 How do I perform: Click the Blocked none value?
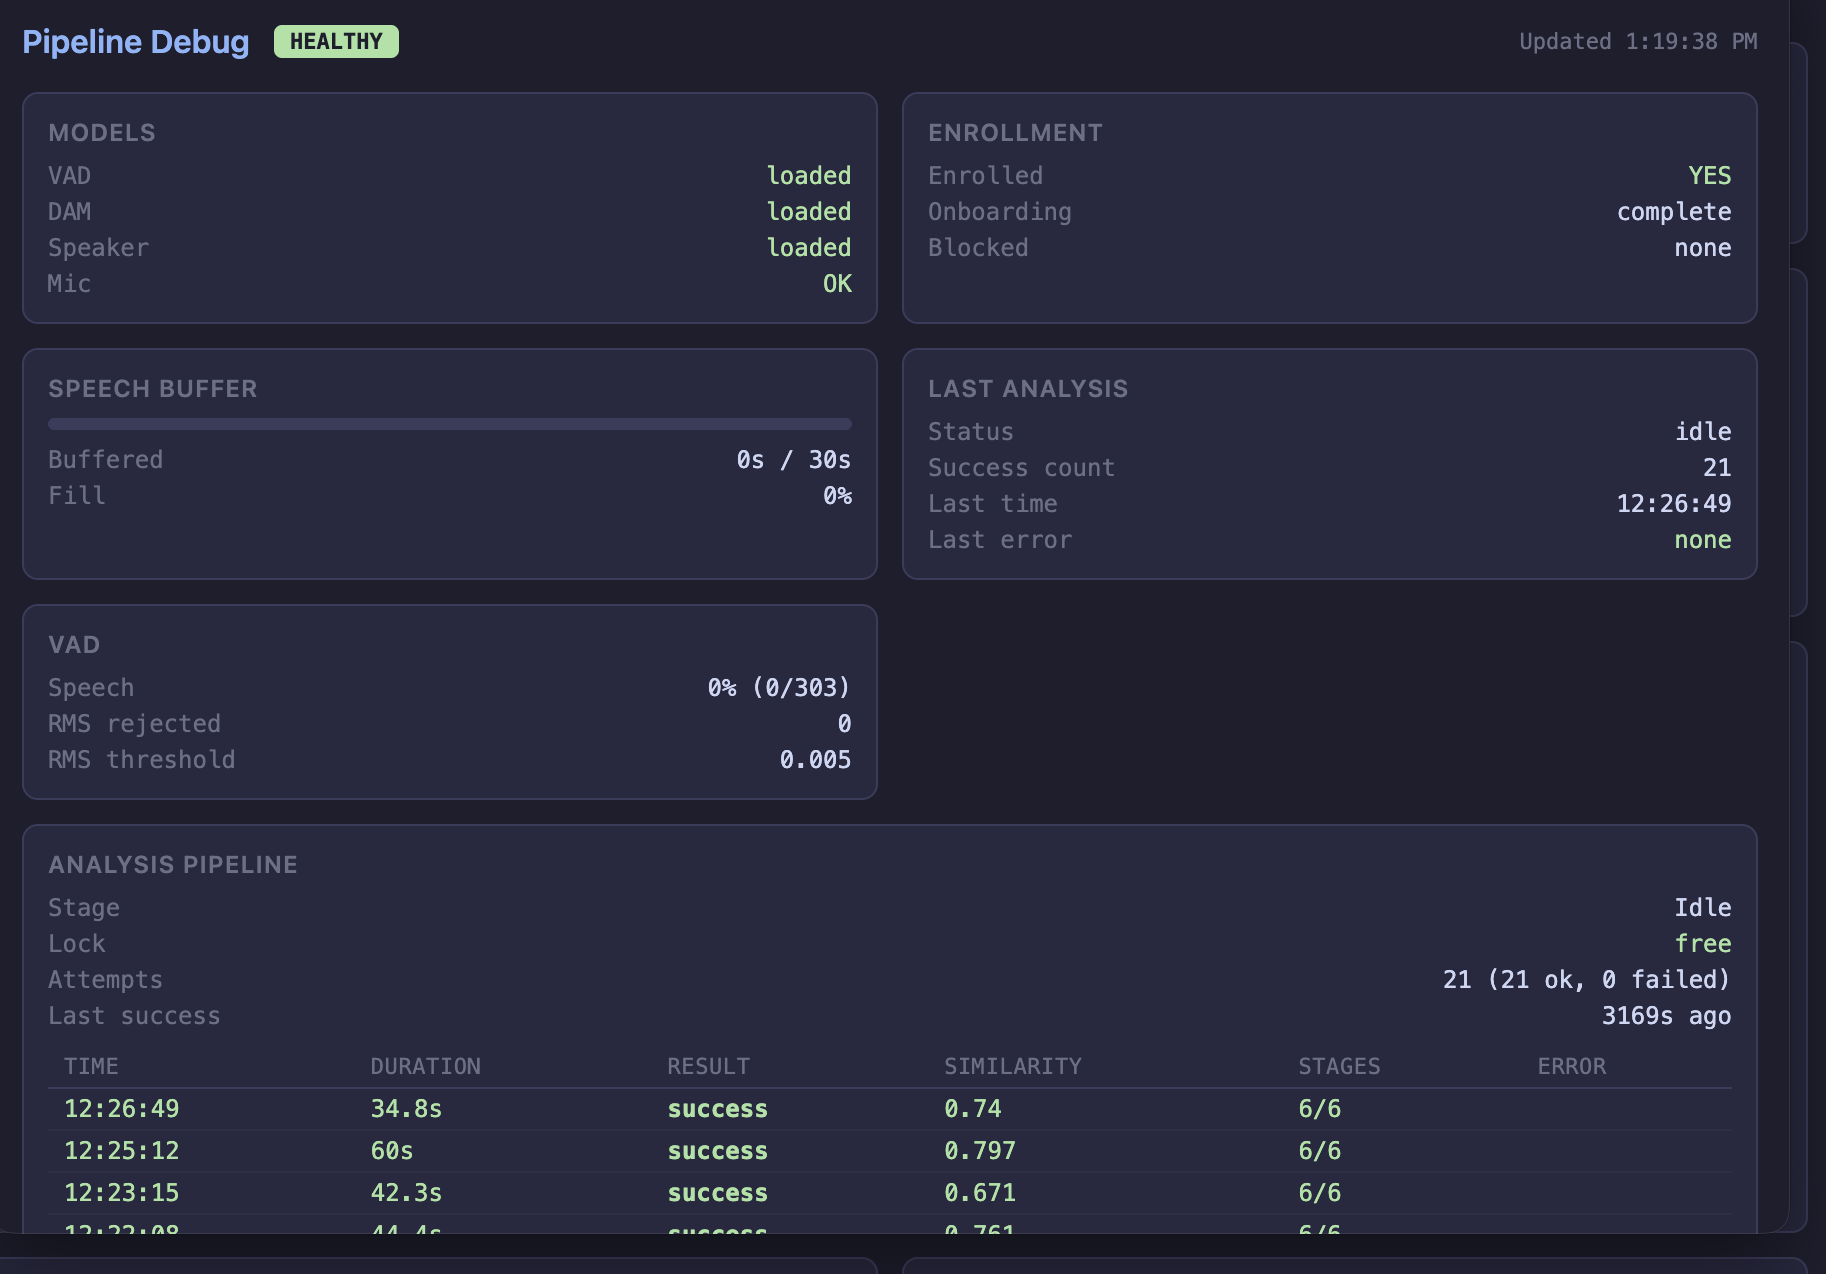[1703, 248]
